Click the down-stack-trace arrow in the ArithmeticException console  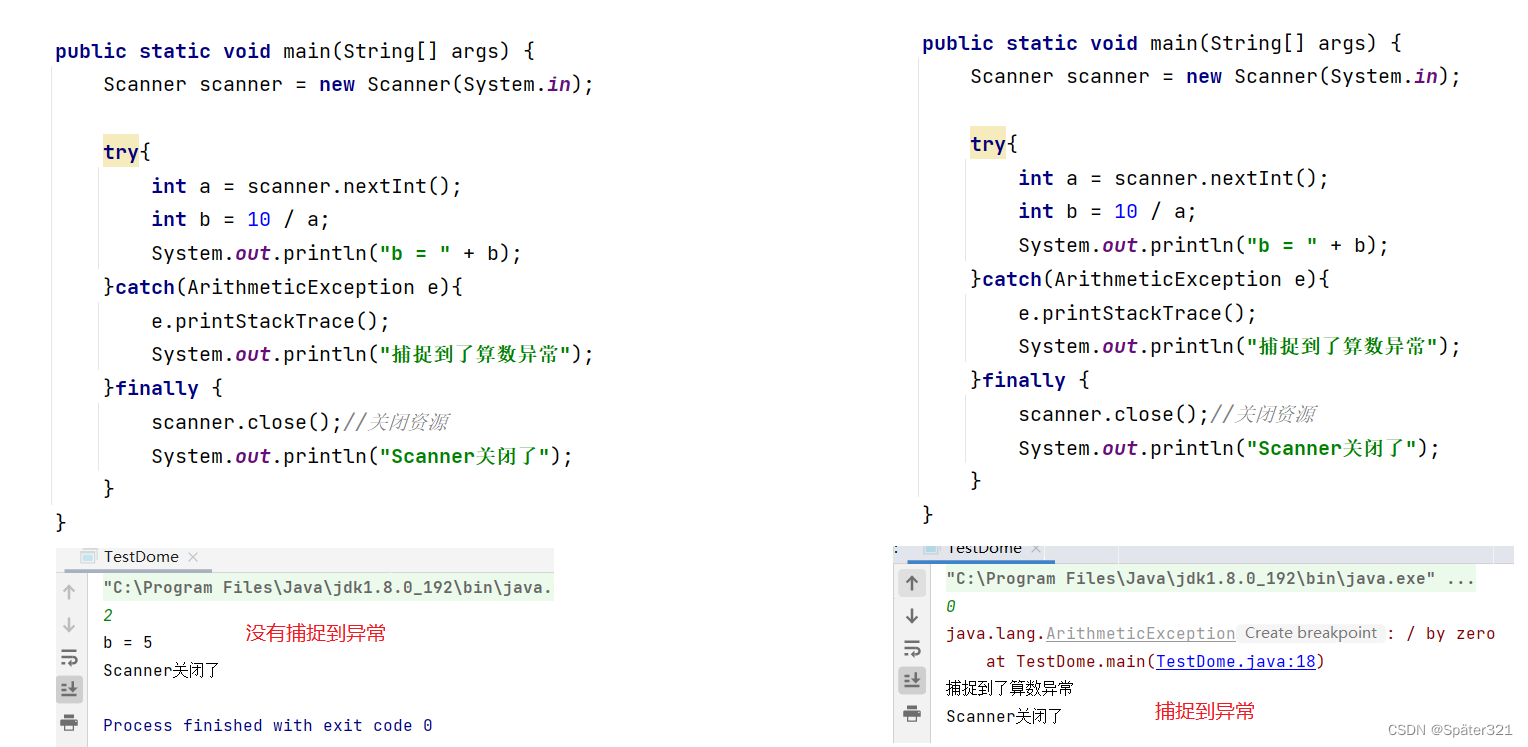(x=911, y=616)
